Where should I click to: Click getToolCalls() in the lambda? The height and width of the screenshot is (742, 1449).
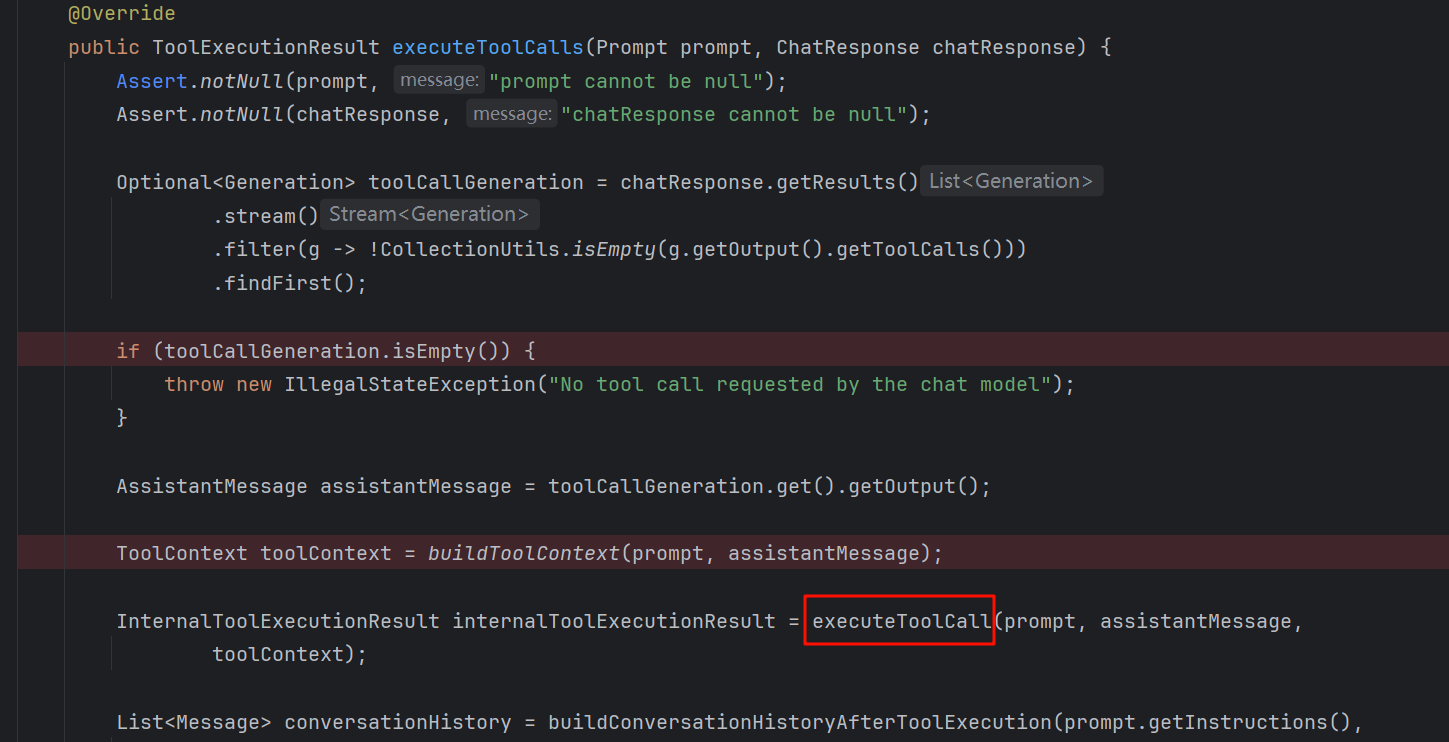tap(914, 249)
